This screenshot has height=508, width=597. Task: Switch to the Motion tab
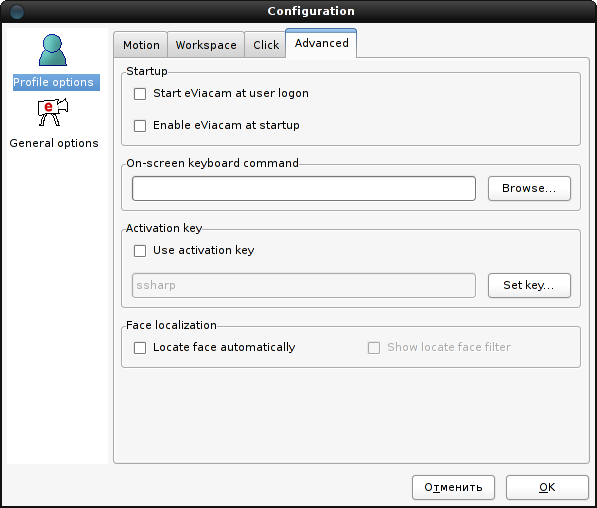click(x=141, y=45)
